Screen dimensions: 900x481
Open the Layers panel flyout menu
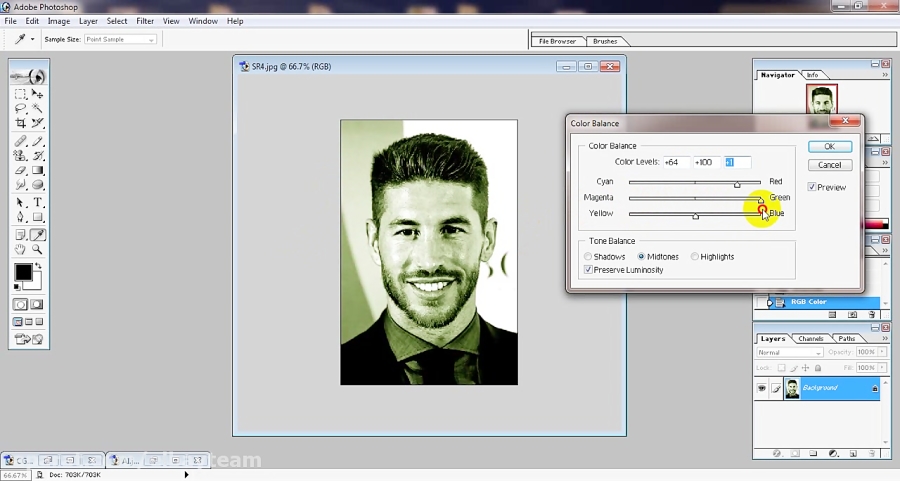pyautogui.click(x=886, y=339)
